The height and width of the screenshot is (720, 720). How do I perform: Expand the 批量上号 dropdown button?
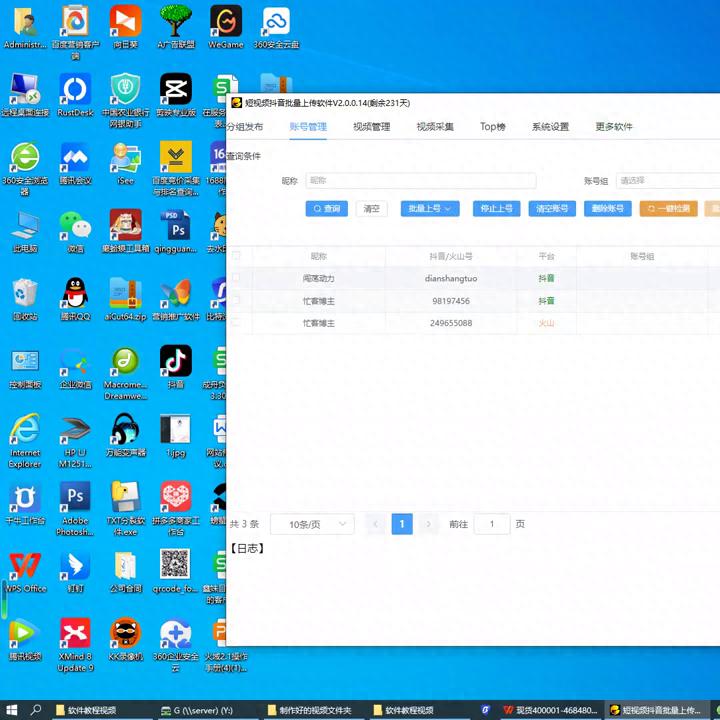[430, 208]
